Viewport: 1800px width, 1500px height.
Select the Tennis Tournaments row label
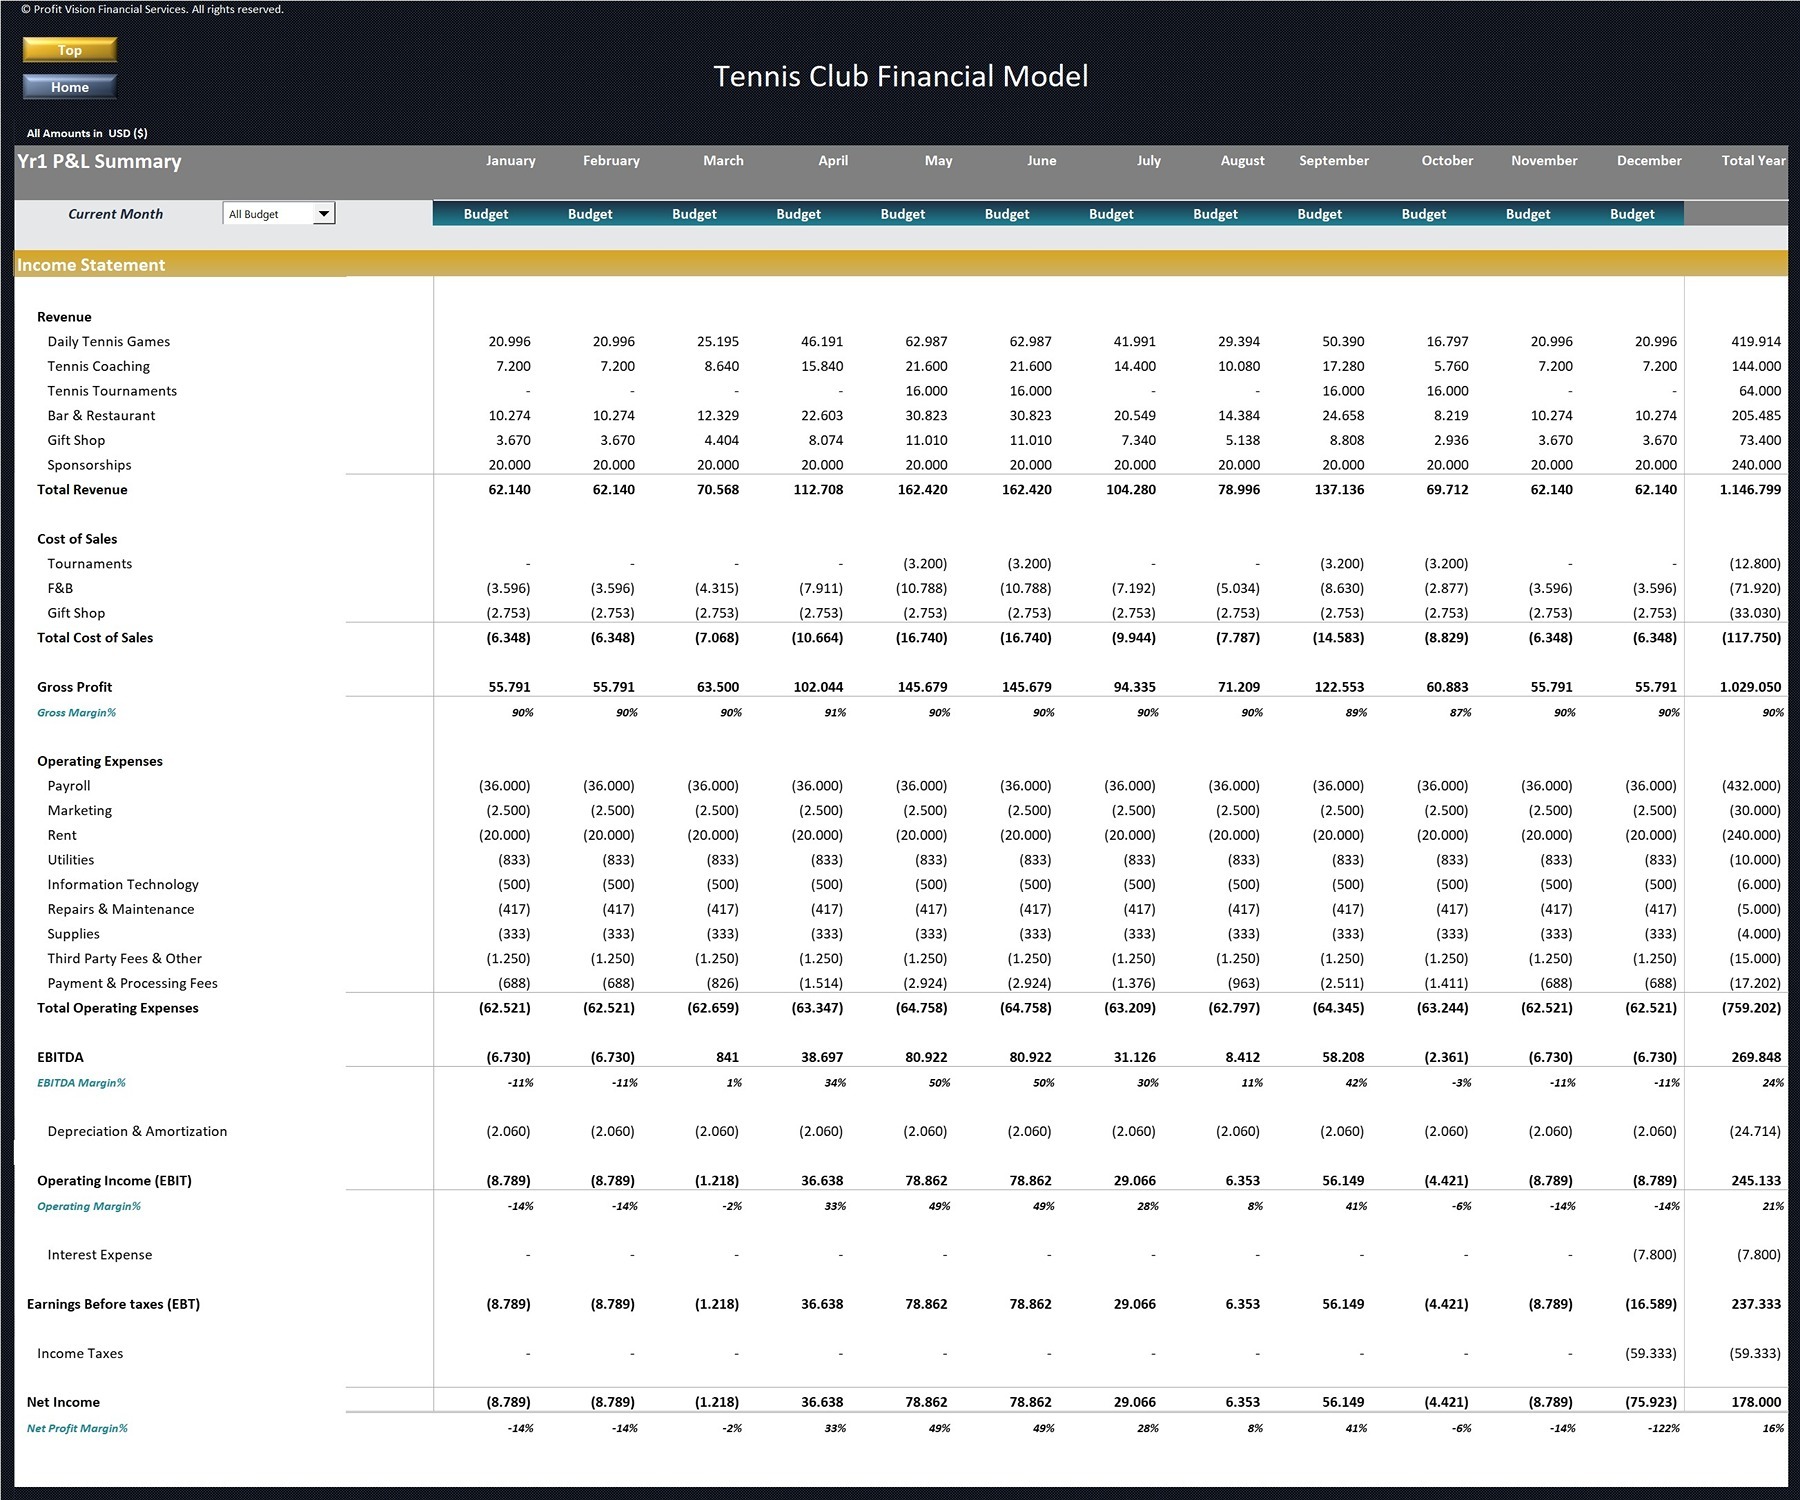(x=112, y=391)
